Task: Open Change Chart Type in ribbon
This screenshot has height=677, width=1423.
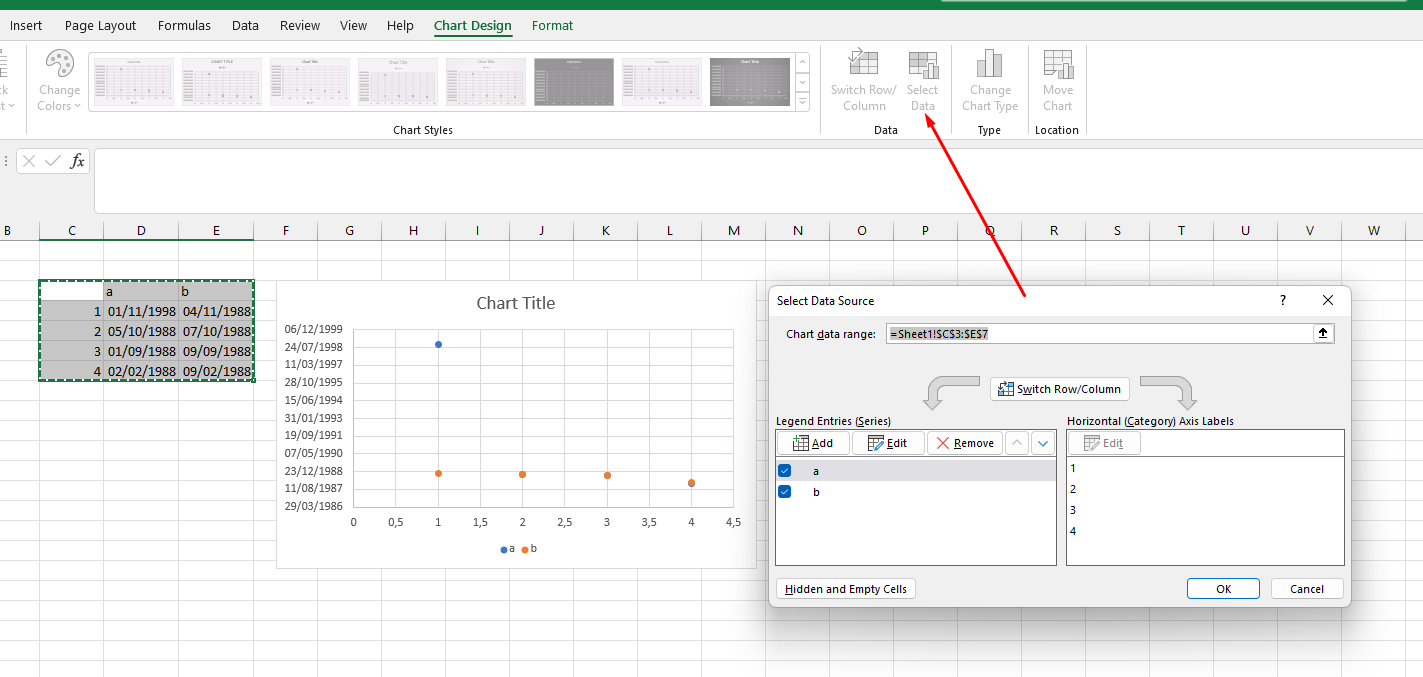Action: 989,81
